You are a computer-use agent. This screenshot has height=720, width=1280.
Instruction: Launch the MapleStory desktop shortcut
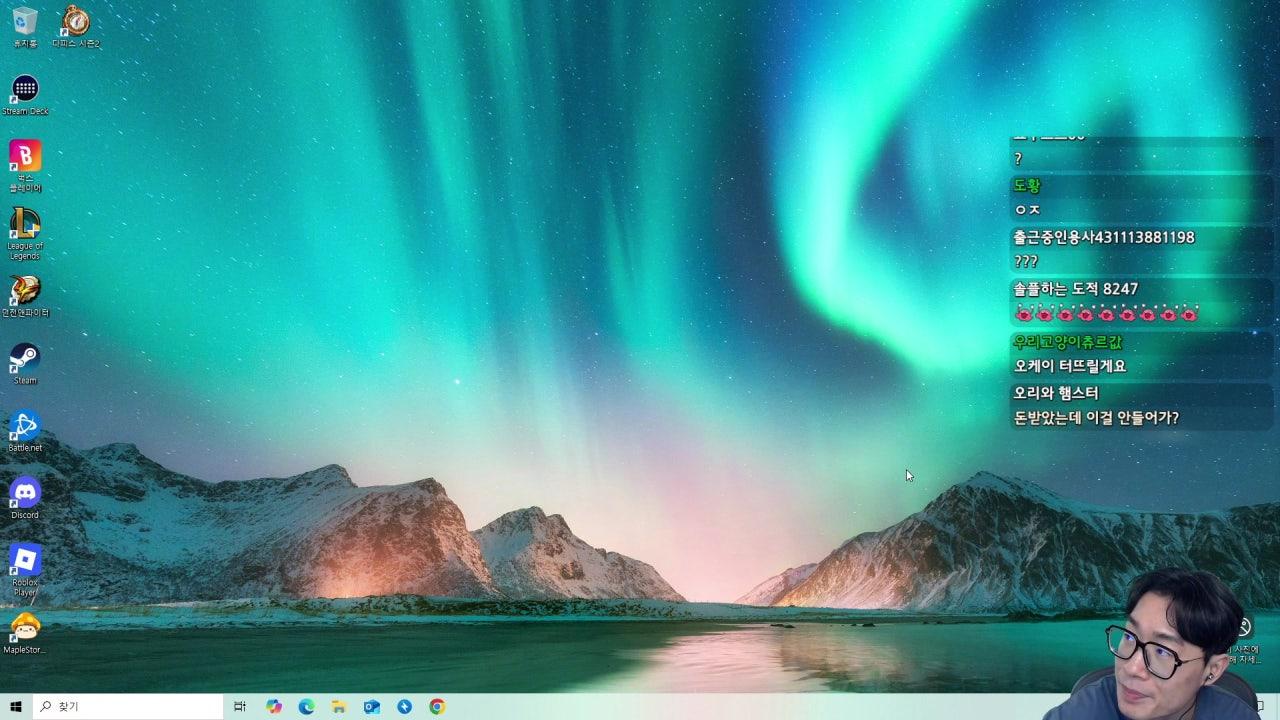click(25, 633)
